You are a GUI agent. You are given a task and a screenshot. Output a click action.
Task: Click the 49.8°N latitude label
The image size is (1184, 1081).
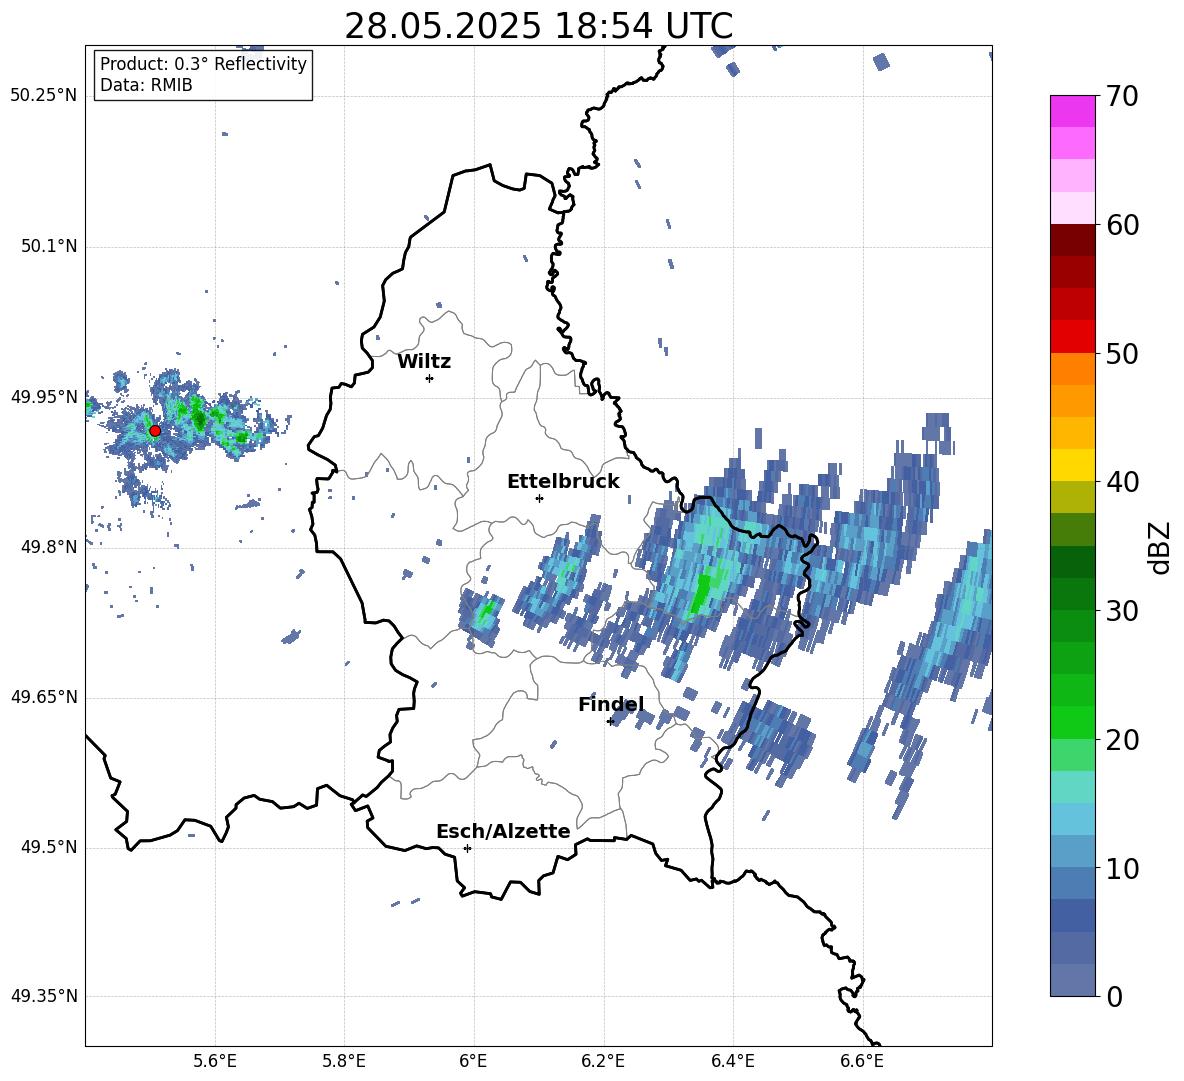49,547
